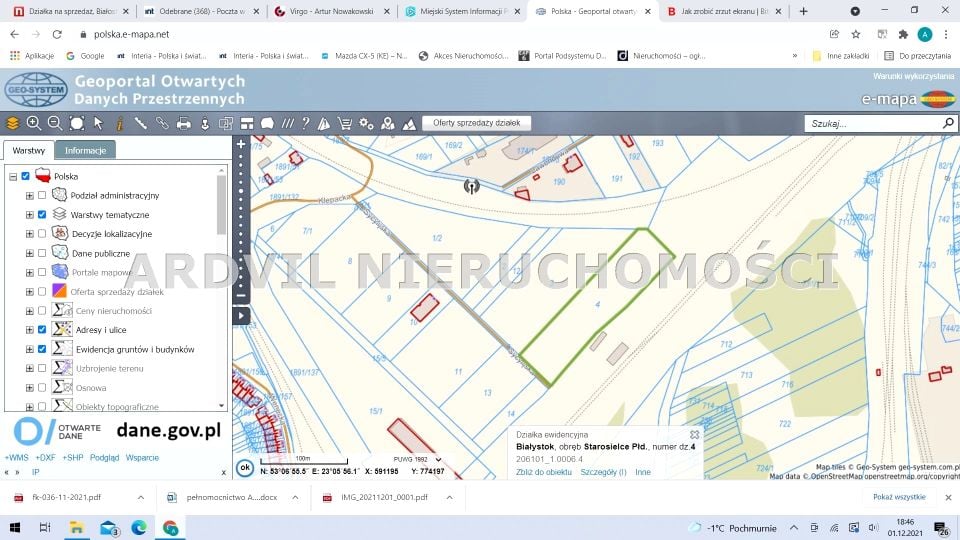
Task: Click the polygon shape toolbar icon
Action: click(x=267, y=123)
